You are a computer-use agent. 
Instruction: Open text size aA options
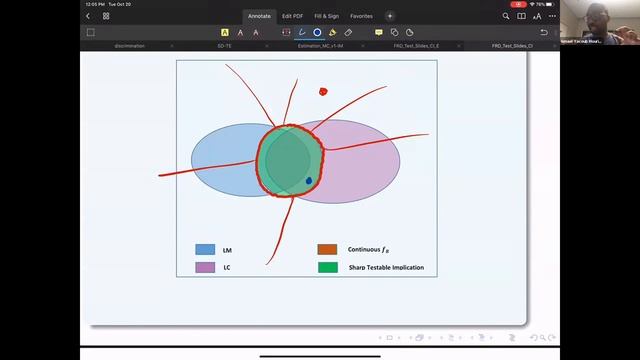537,16
